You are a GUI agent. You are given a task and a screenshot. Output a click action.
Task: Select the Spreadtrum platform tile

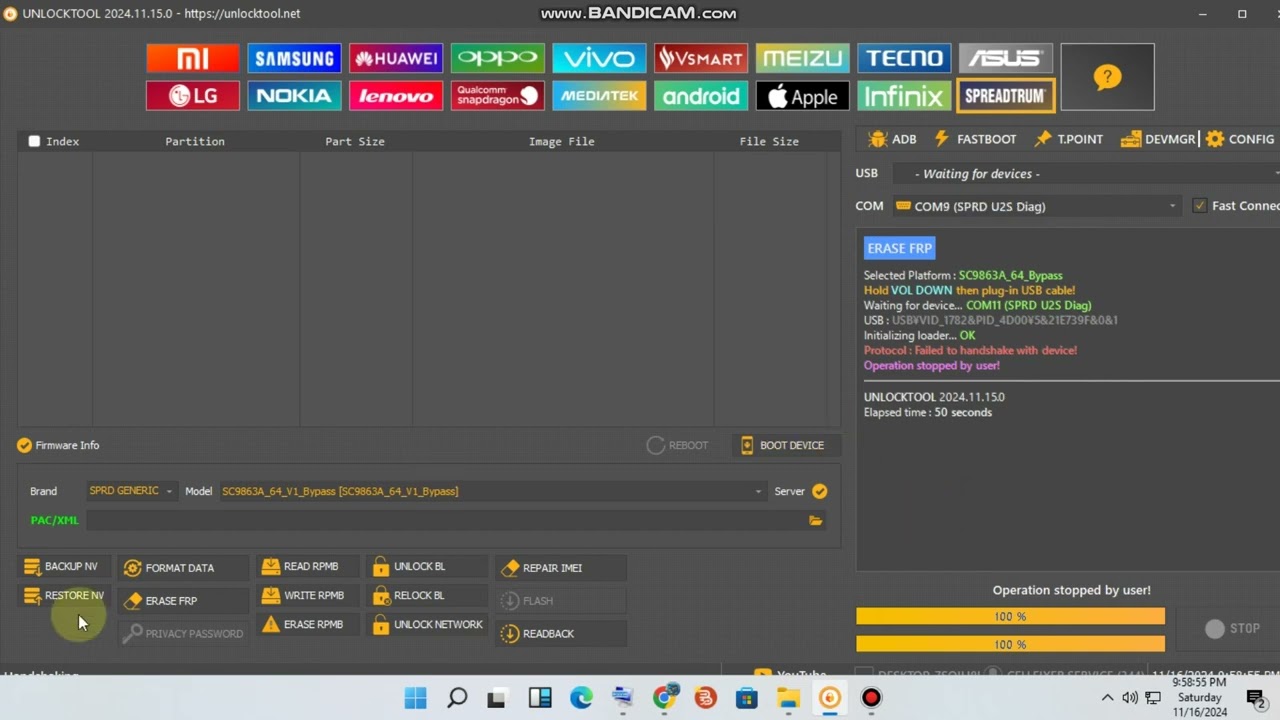coord(1006,96)
